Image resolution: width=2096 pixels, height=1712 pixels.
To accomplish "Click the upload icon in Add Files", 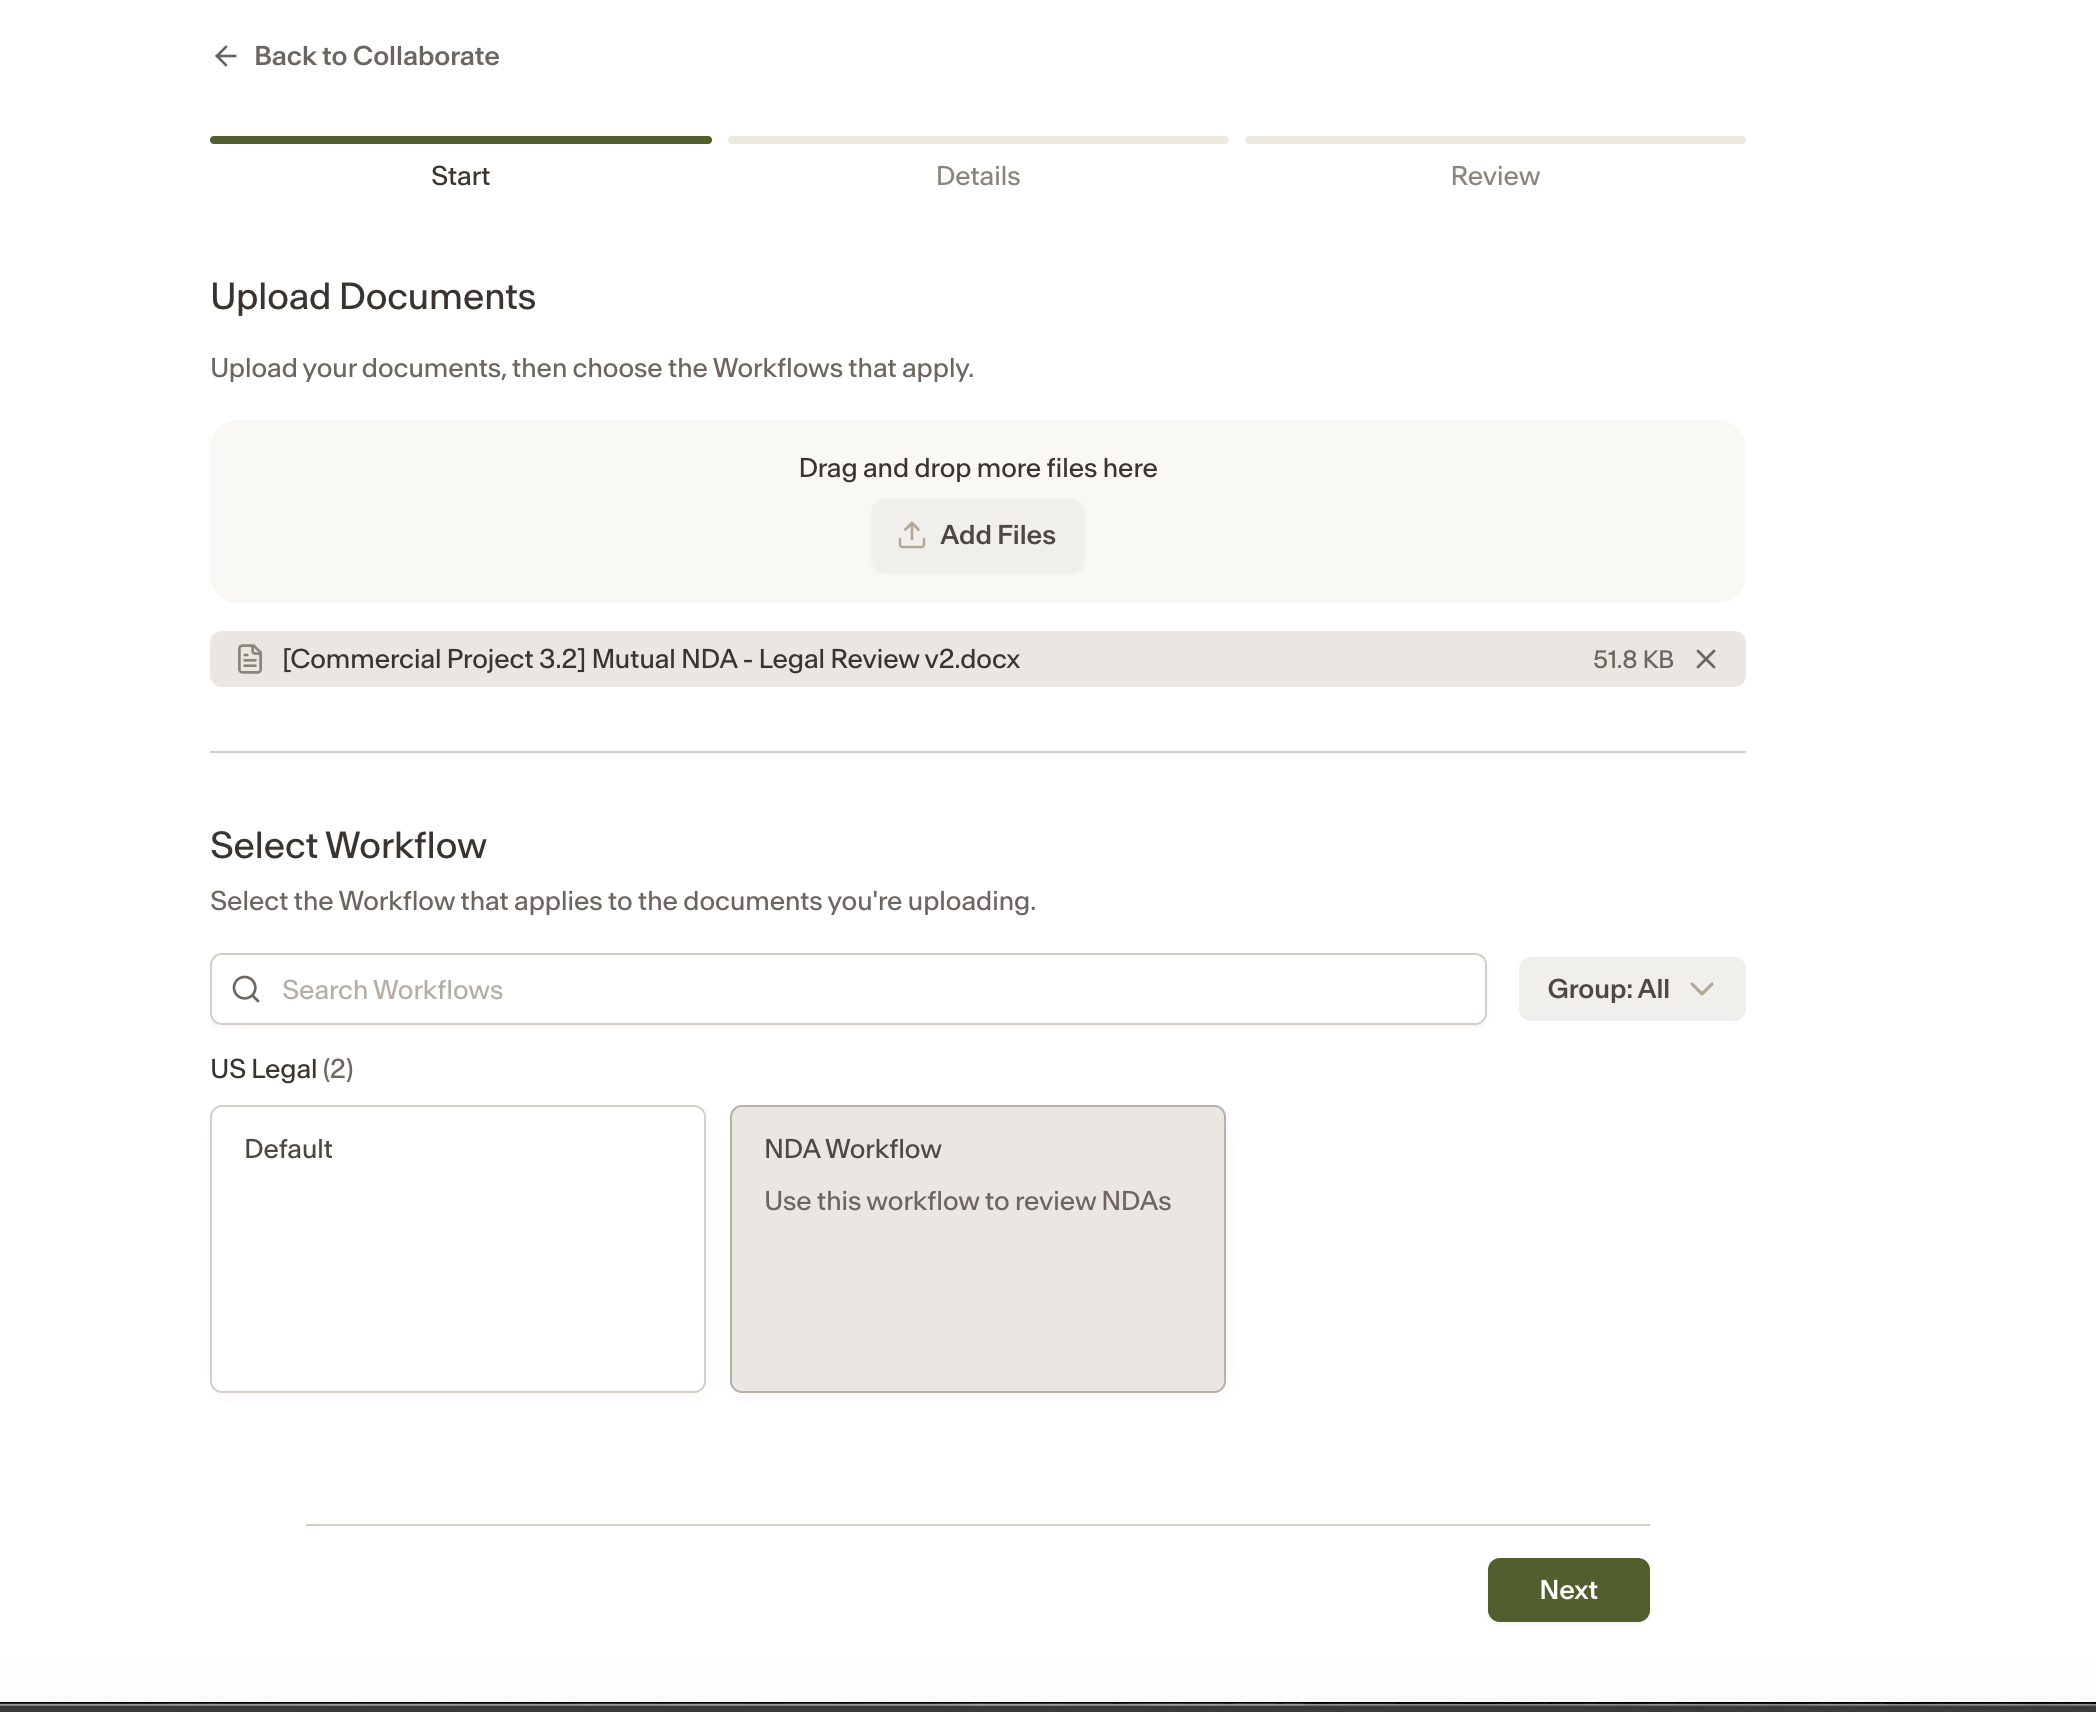I will (911, 535).
